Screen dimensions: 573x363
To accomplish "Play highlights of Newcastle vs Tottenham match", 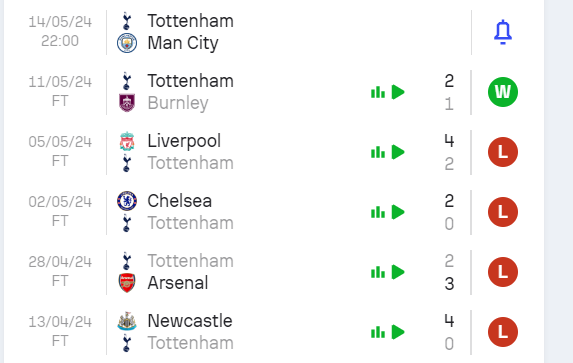I will pos(398,332).
